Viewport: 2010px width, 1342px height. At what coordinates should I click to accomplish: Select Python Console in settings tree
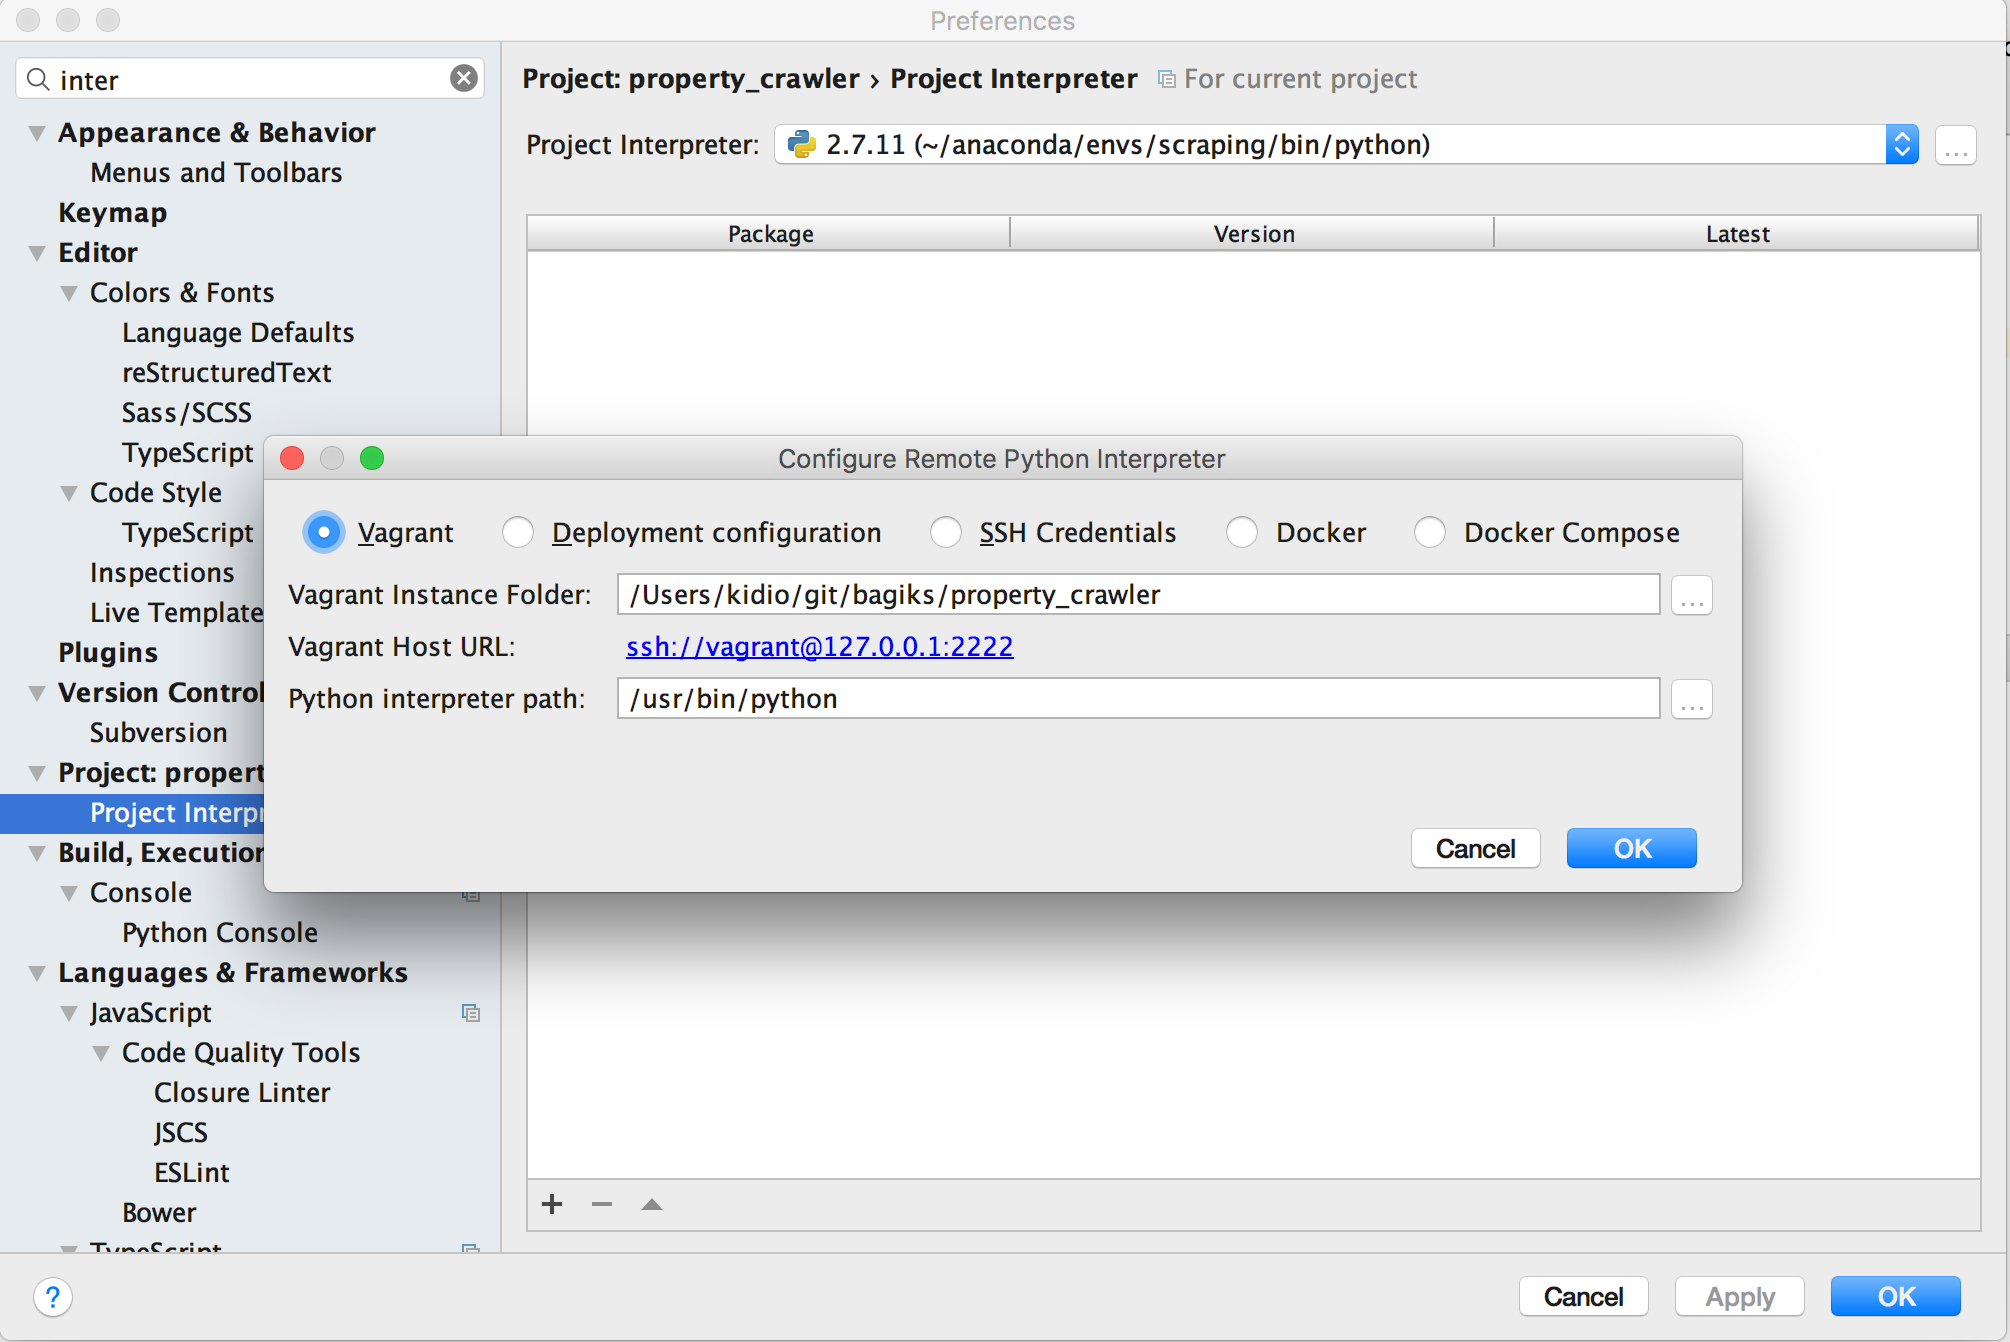pos(219,933)
